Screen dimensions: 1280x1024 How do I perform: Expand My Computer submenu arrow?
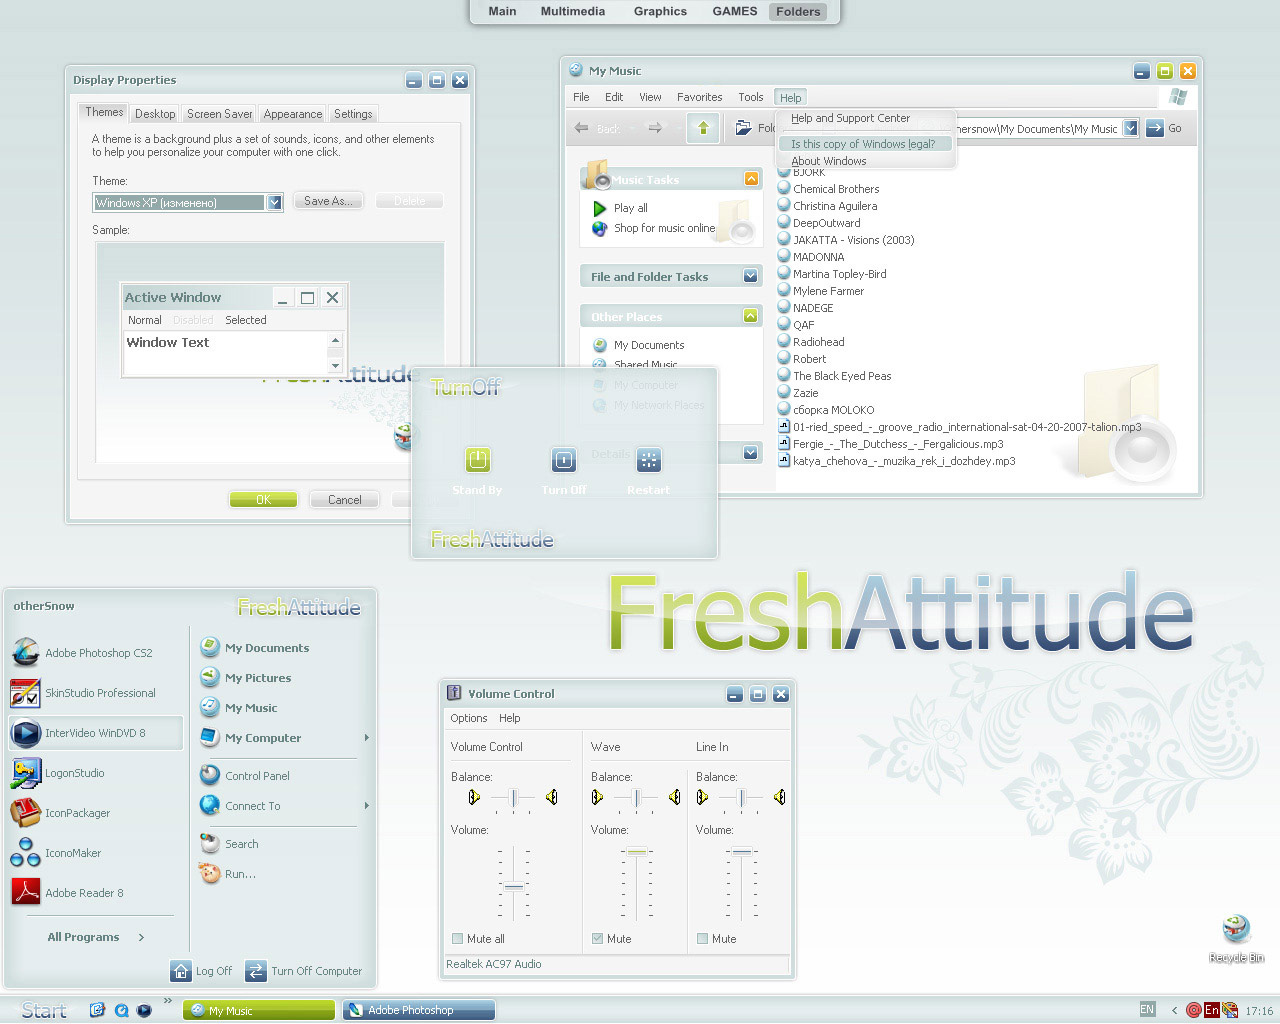(x=367, y=738)
